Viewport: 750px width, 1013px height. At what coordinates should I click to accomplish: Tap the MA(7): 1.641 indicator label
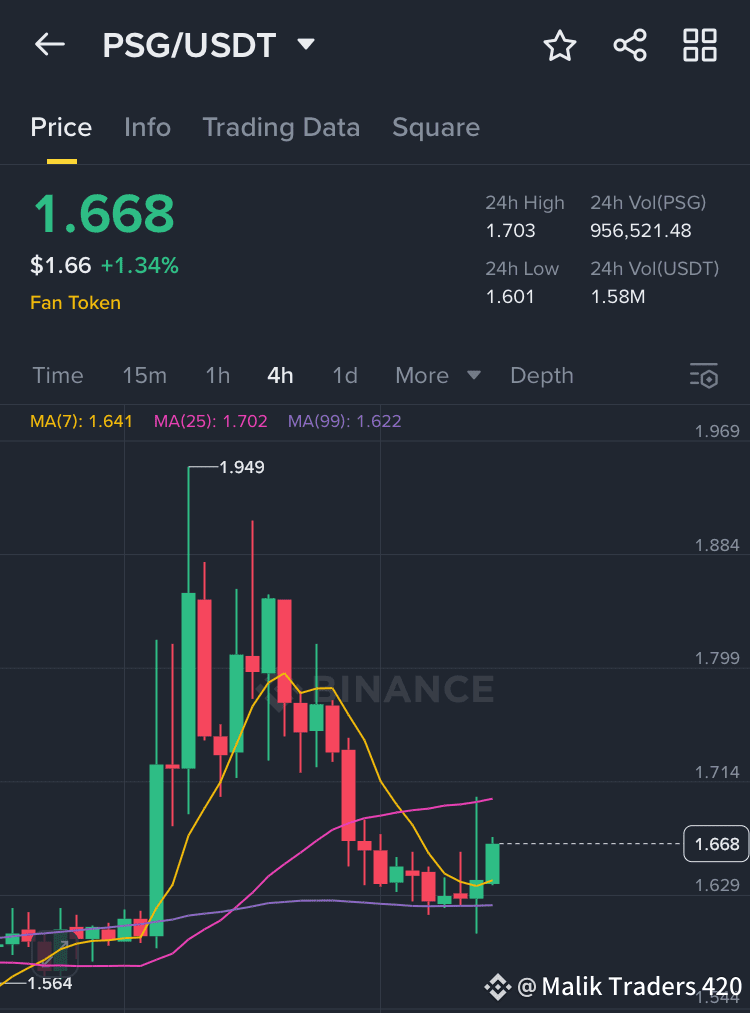[81, 421]
